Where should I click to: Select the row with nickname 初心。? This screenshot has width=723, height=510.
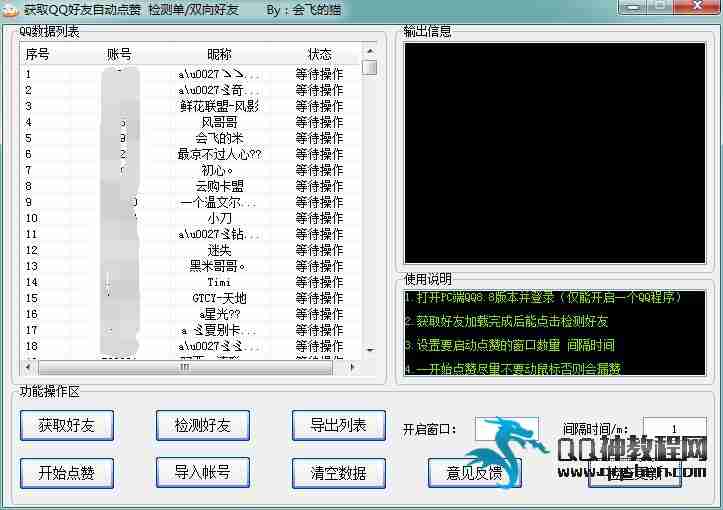(x=191, y=170)
